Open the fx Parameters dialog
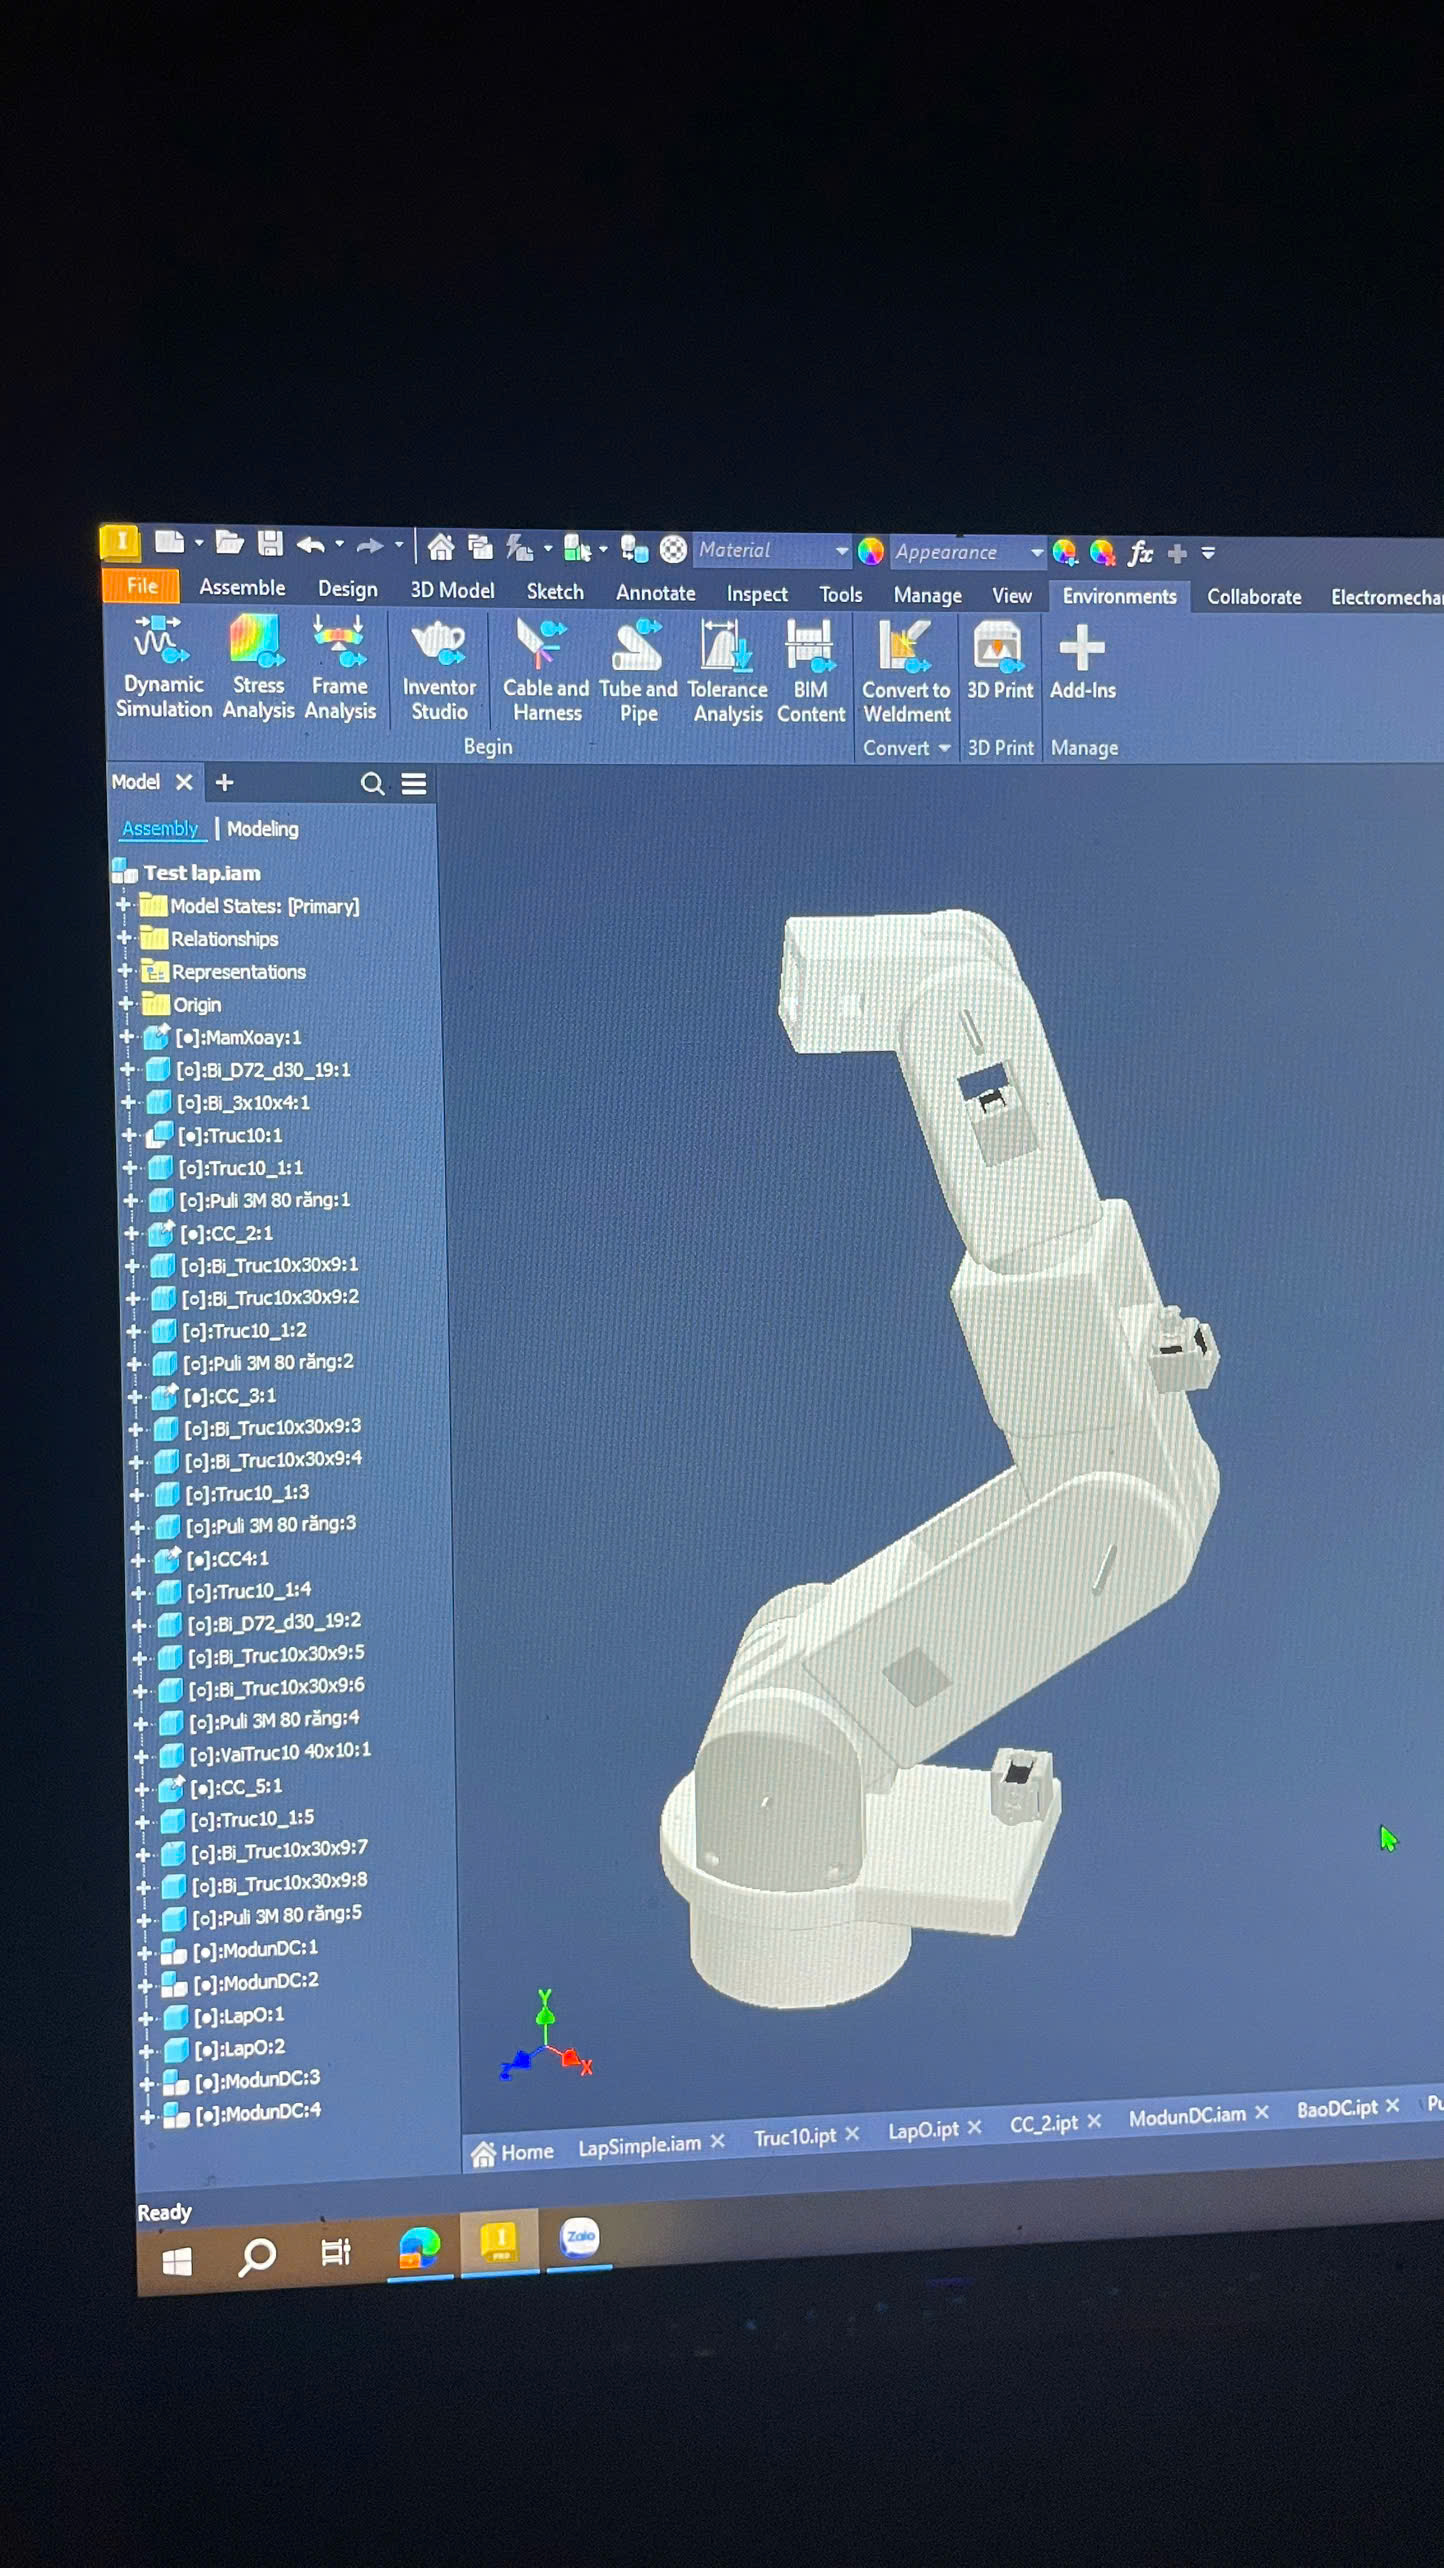The width and height of the screenshot is (1444, 2568). tap(1140, 552)
